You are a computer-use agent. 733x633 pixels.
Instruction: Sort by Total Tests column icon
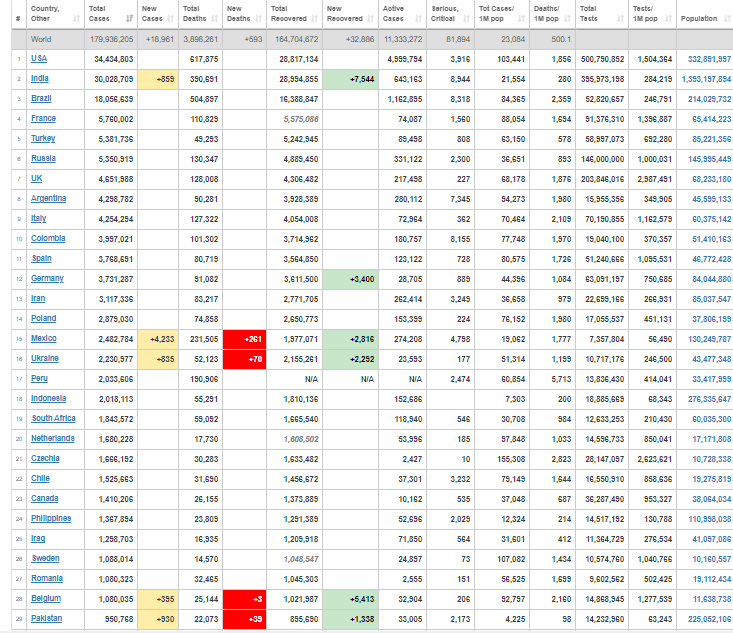(x=620, y=19)
